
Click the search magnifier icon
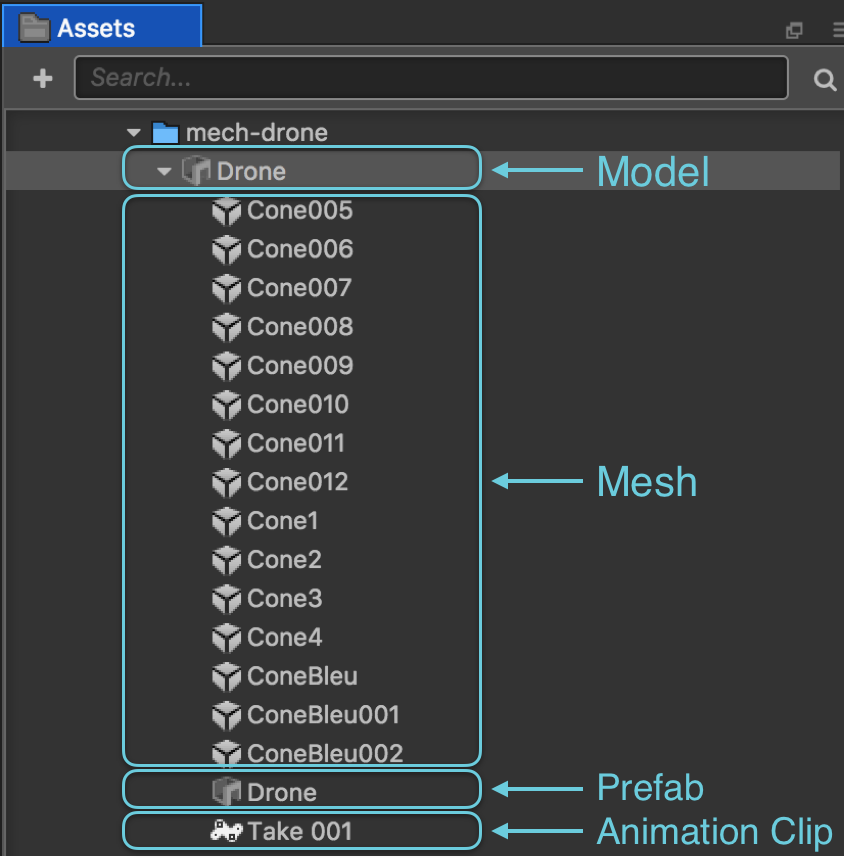coord(824,78)
